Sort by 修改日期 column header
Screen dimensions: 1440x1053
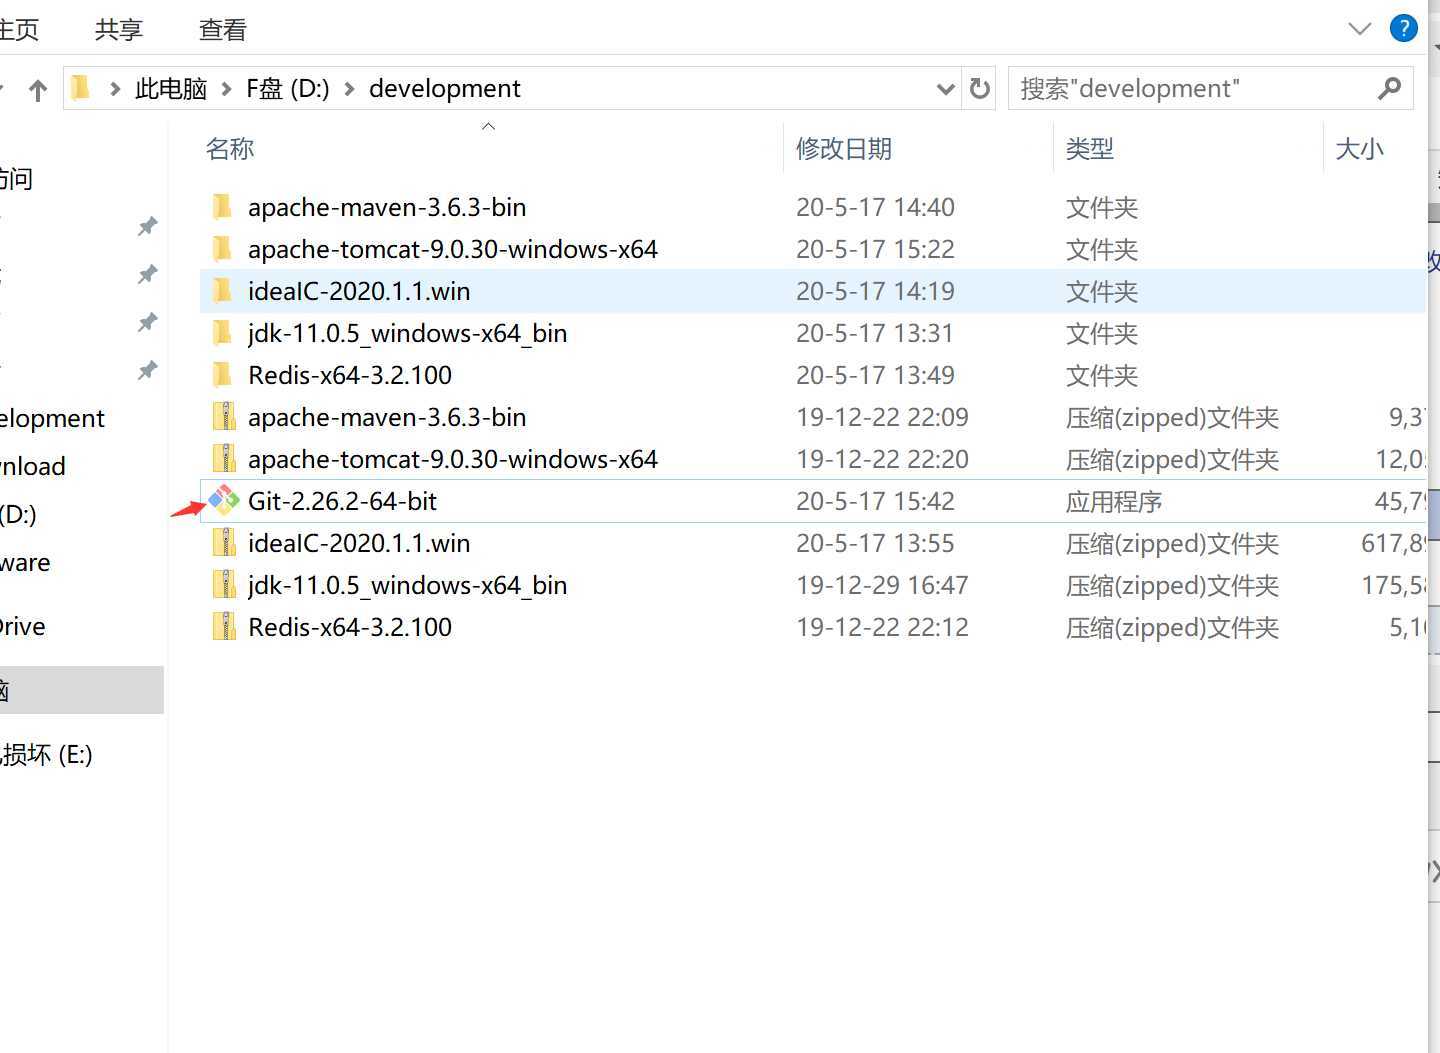coord(844,149)
